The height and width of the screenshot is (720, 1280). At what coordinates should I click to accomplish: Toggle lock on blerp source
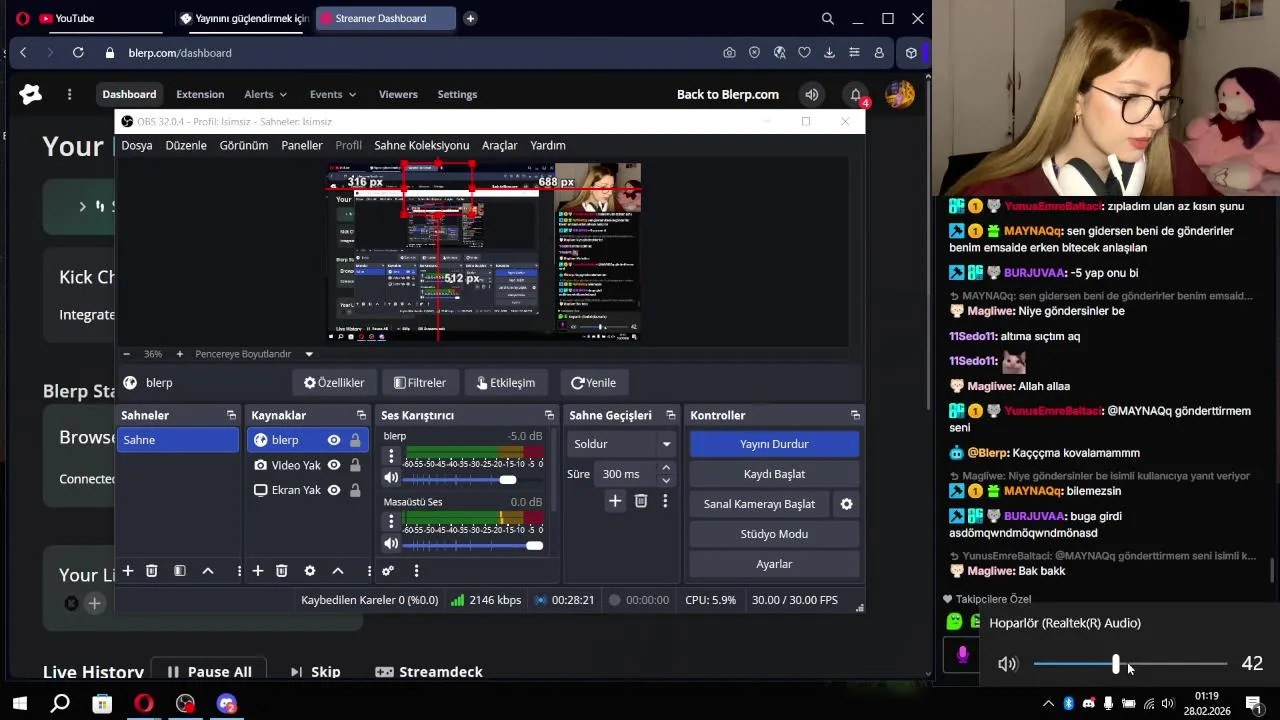(x=355, y=440)
